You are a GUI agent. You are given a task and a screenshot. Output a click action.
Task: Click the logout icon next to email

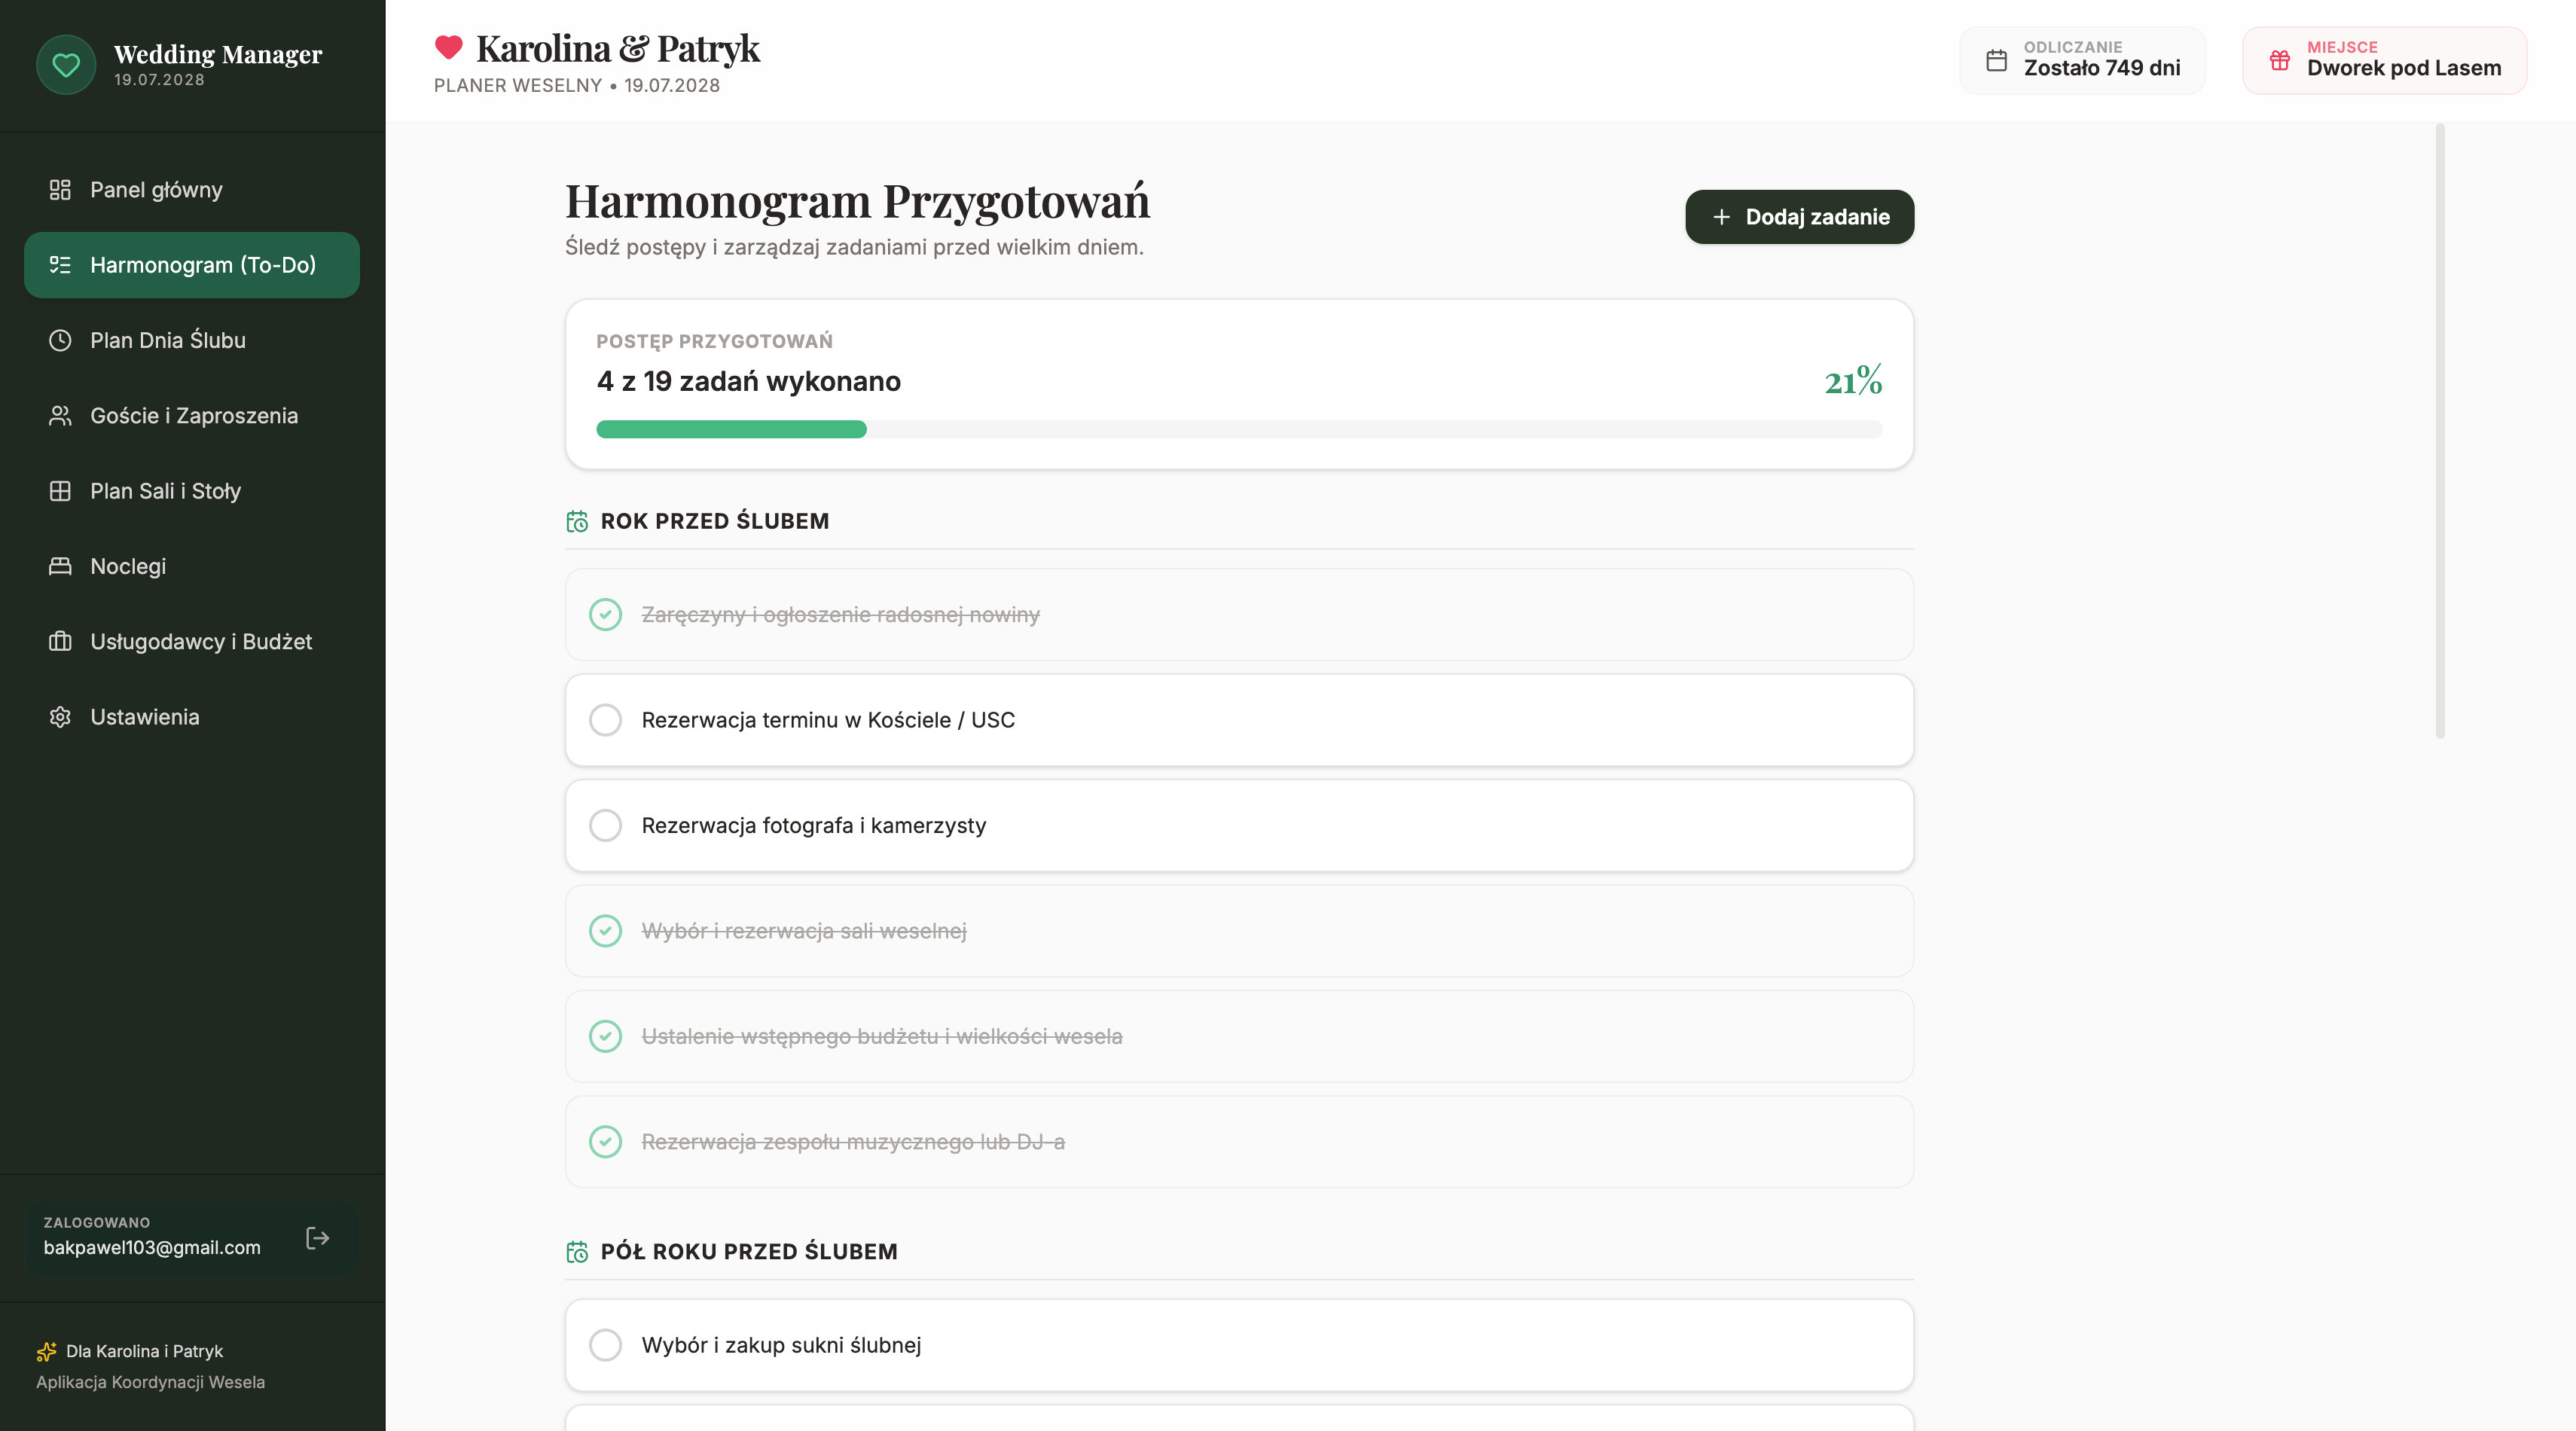point(317,1238)
